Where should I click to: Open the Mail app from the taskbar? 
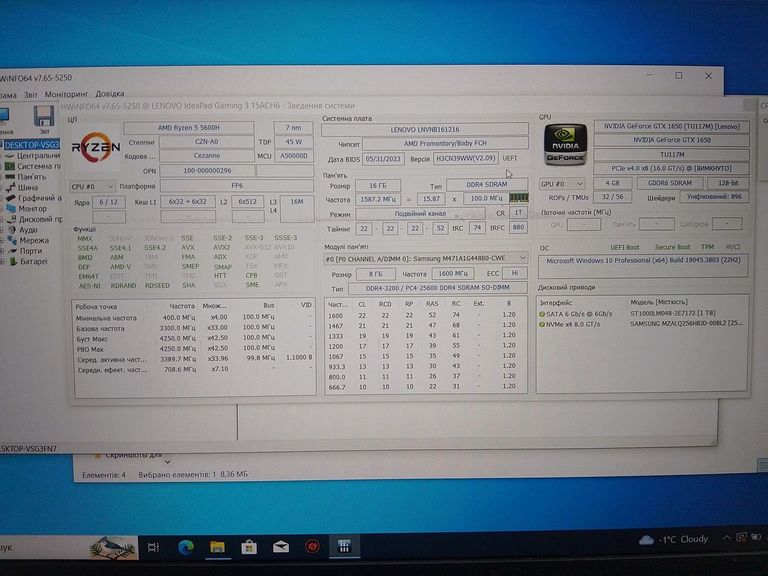tap(281, 546)
